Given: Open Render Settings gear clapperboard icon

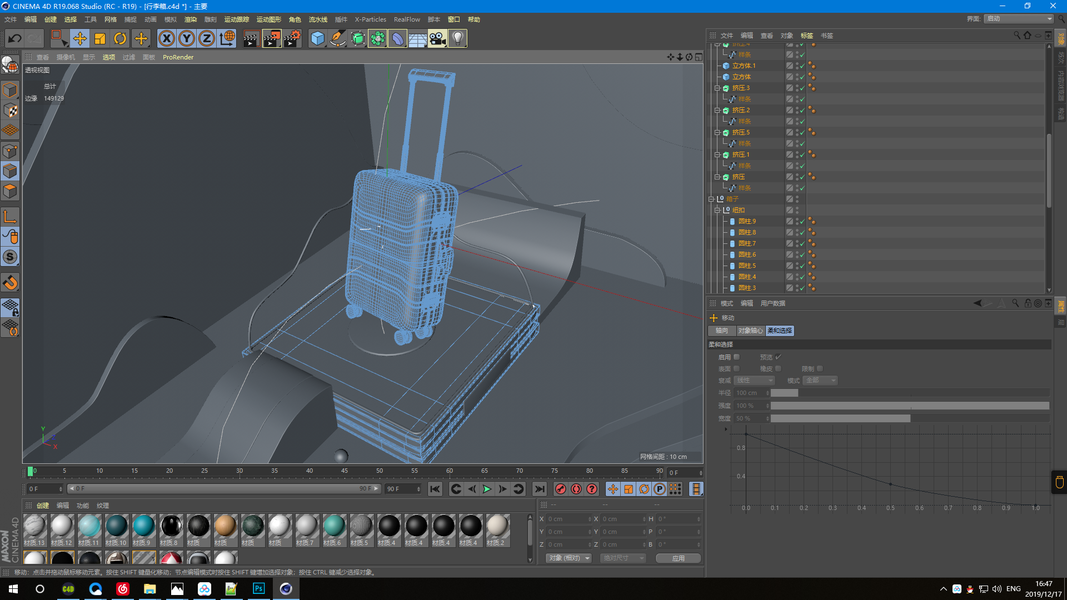Looking at the screenshot, I should tap(293, 39).
